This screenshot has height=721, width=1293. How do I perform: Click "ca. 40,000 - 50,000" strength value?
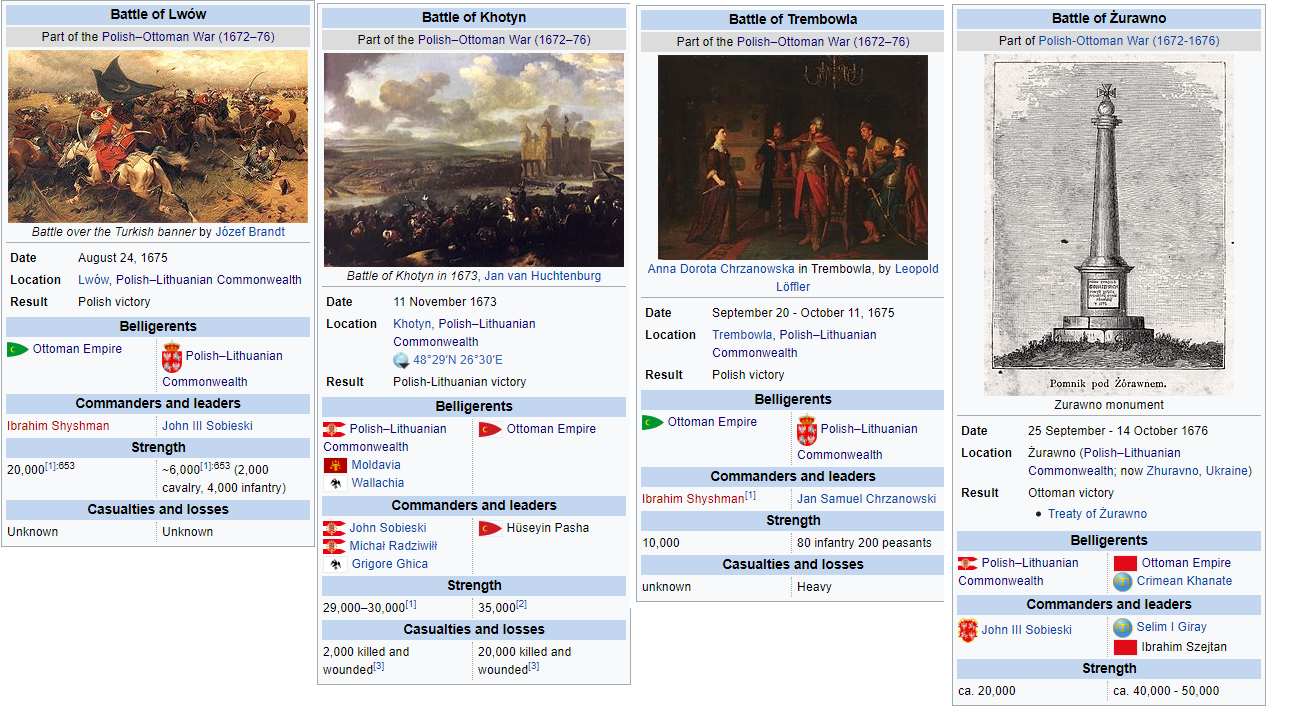[1166, 691]
